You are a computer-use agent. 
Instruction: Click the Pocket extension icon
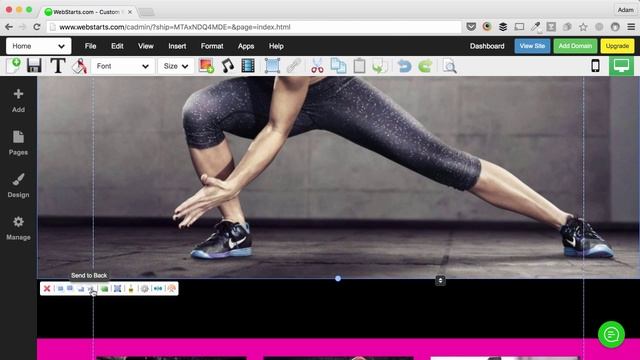tap(471, 27)
